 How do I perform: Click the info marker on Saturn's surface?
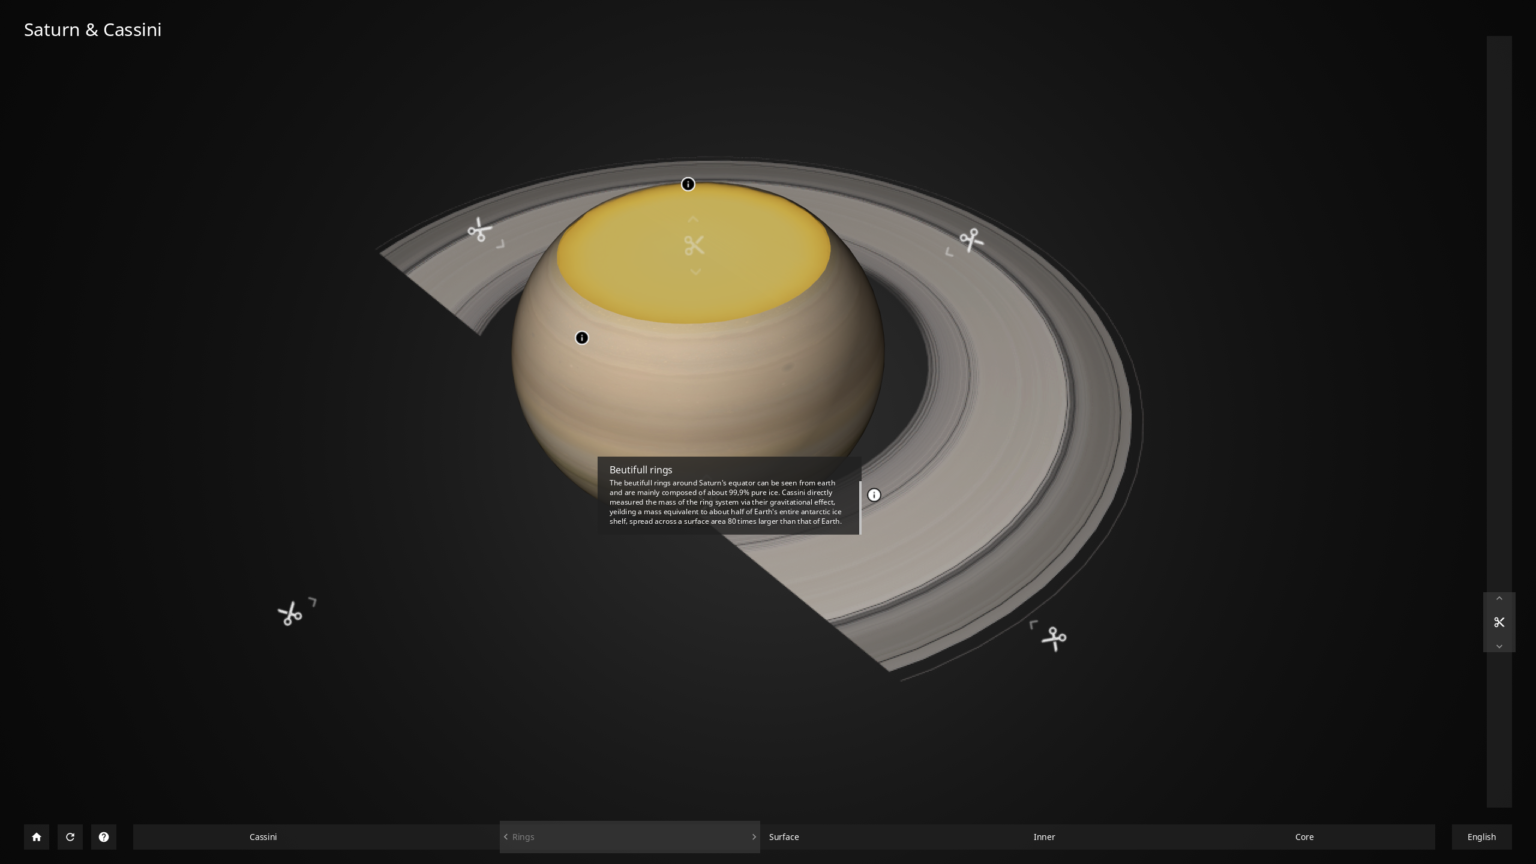click(582, 338)
